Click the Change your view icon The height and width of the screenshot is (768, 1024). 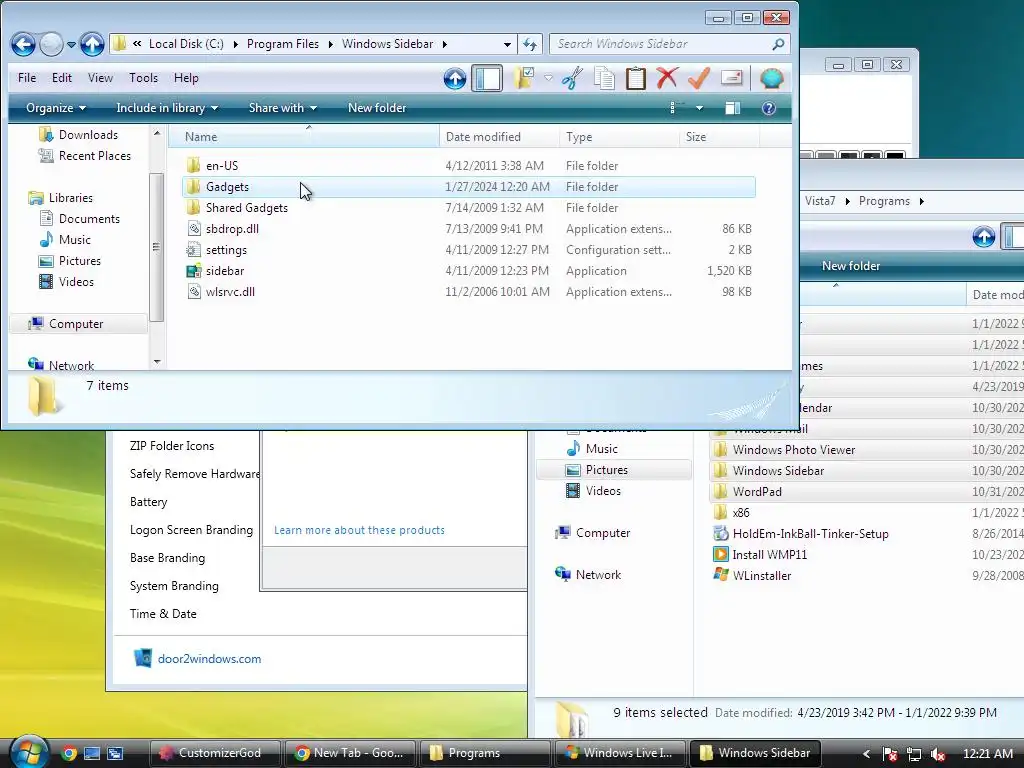click(677, 108)
